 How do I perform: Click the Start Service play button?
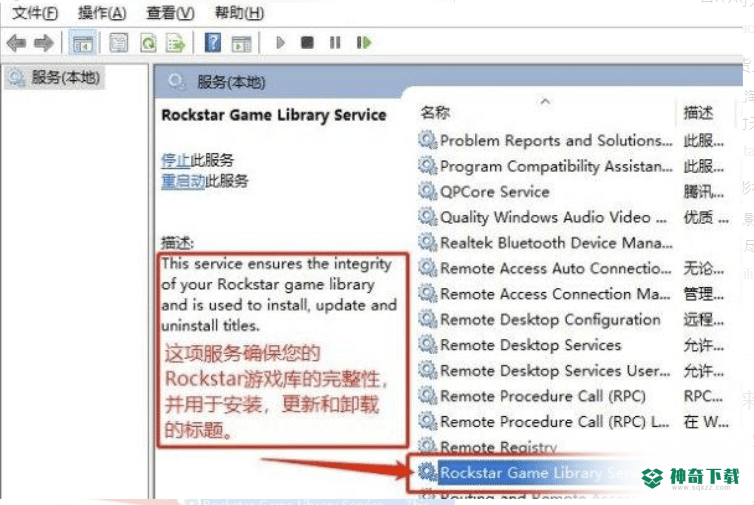pos(280,43)
